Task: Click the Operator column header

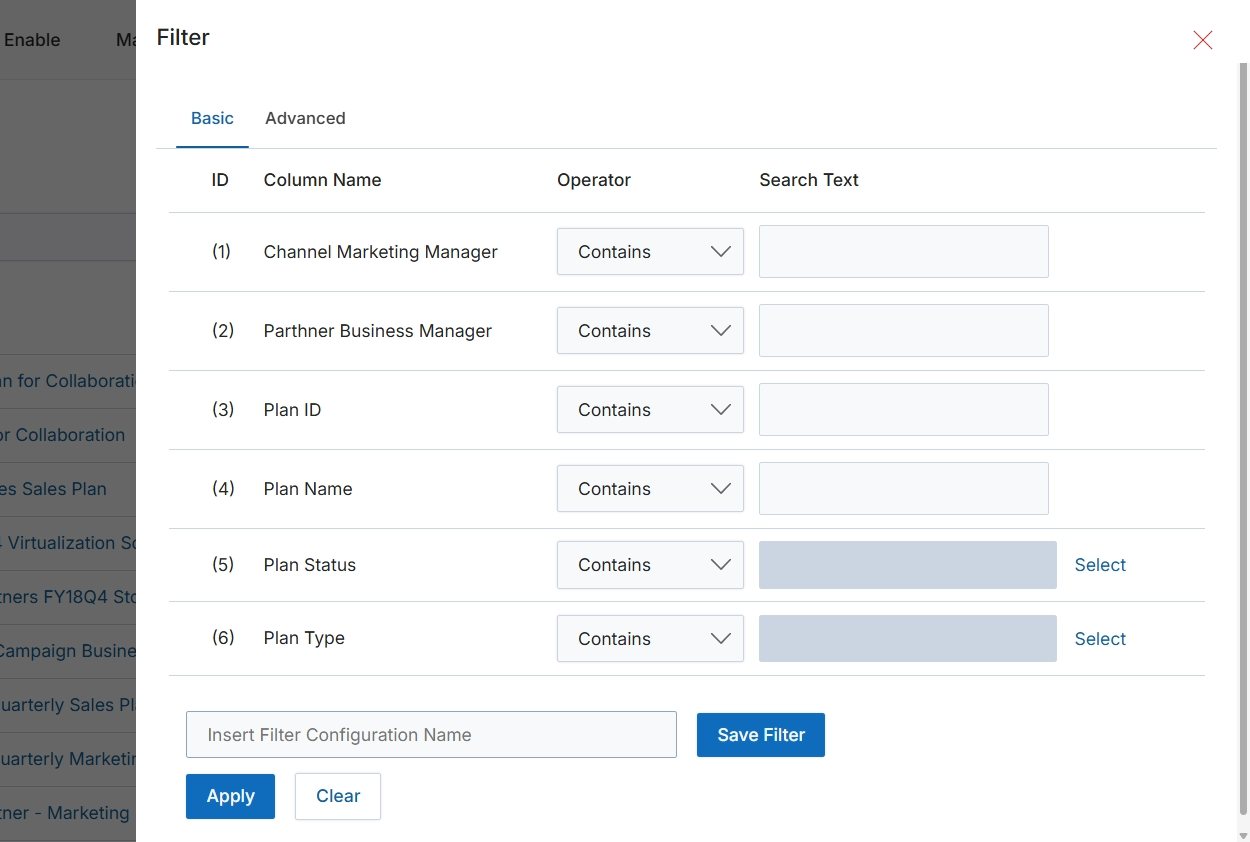Action: pos(594,180)
